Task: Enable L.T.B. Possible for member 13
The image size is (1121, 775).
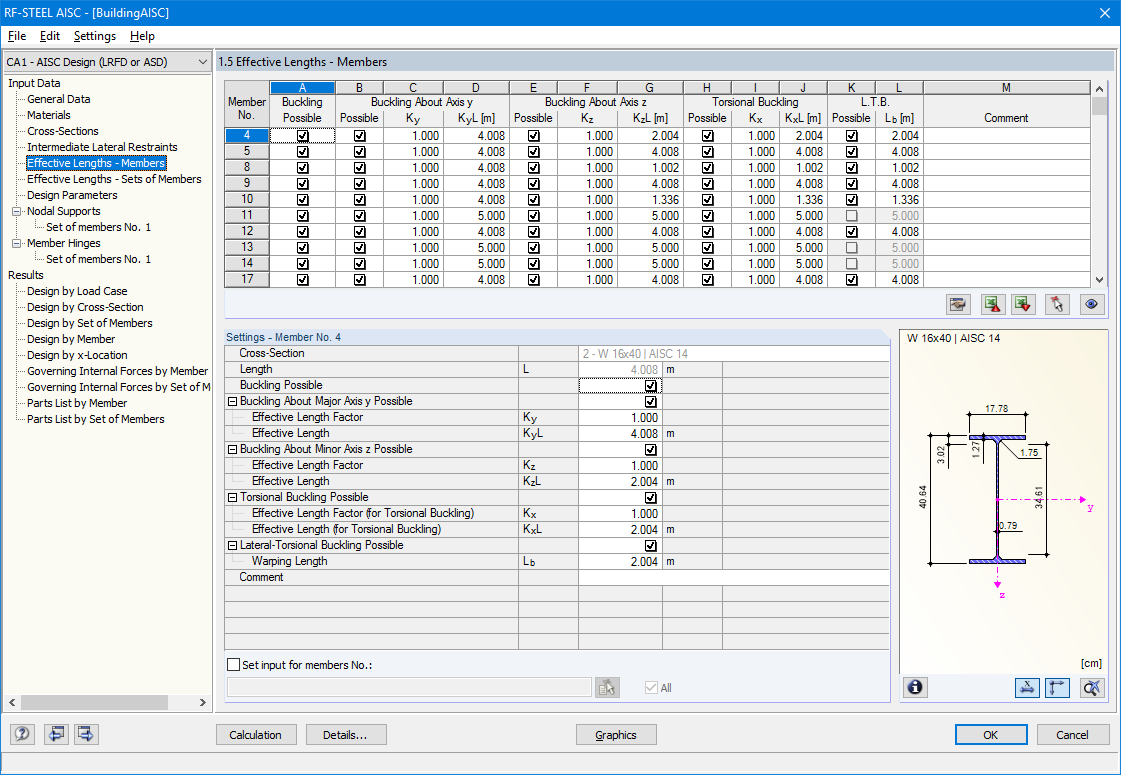Action: (851, 247)
